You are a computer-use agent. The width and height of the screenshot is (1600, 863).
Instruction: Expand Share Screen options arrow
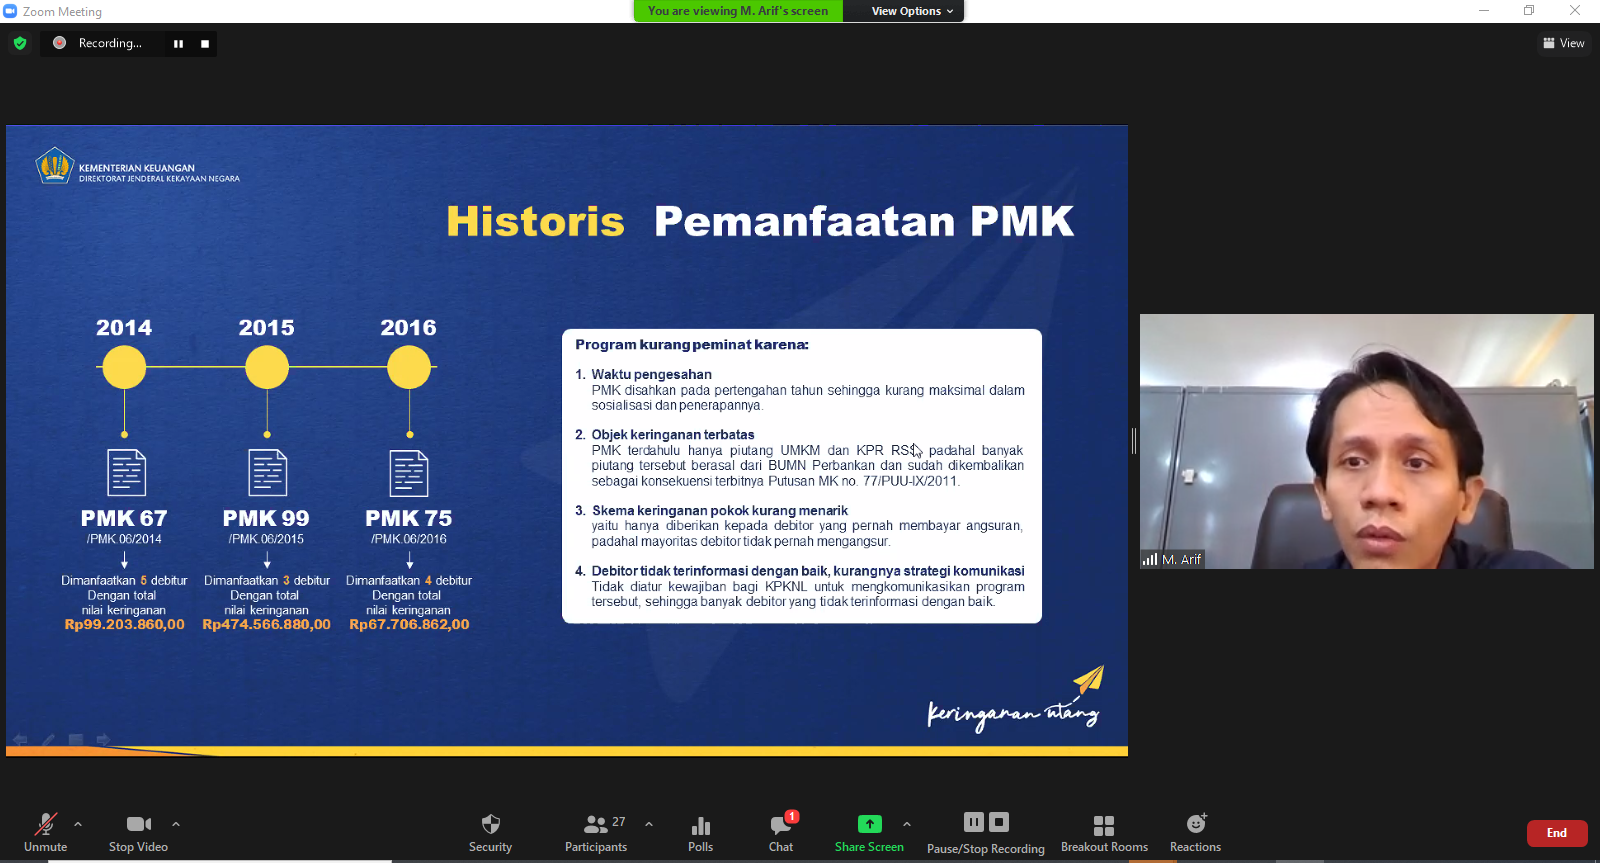tap(907, 824)
